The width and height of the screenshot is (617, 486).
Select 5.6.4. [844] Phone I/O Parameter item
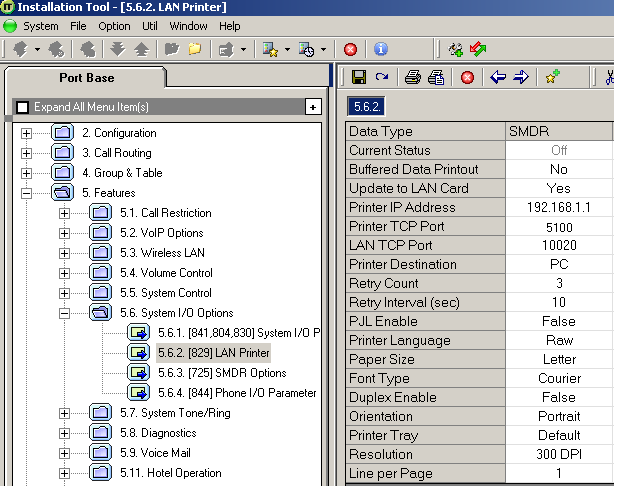coord(236,393)
